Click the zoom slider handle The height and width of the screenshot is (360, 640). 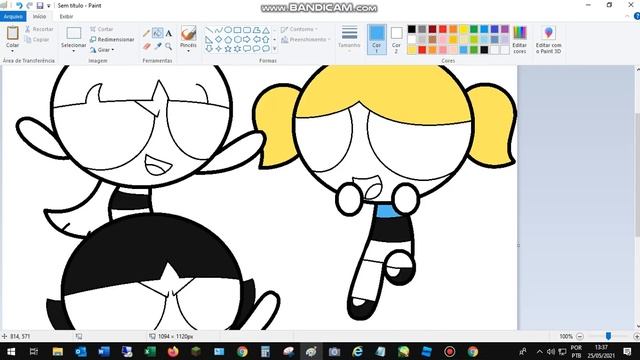[608, 336]
